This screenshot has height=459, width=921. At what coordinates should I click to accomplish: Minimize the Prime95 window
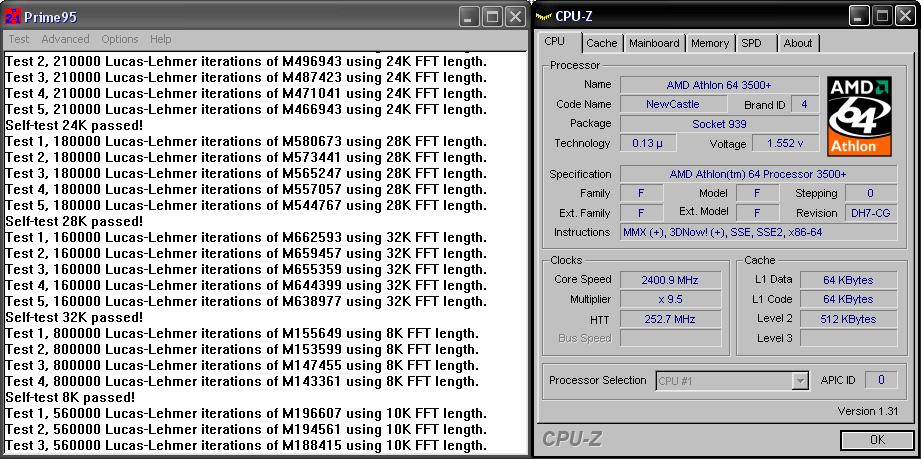(469, 17)
